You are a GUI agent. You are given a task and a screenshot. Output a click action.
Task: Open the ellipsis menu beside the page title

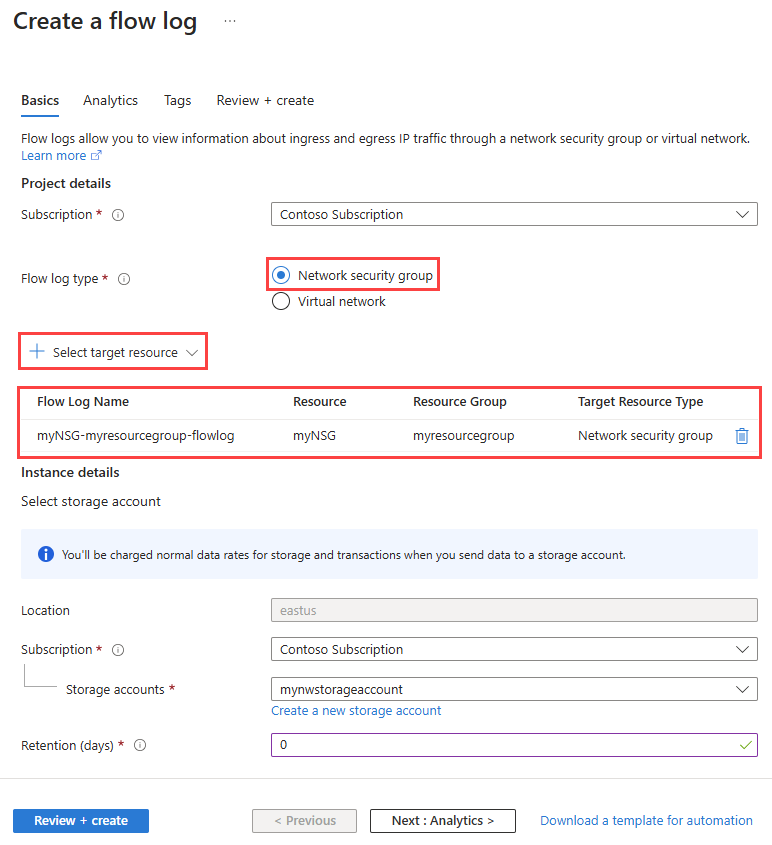click(x=229, y=19)
